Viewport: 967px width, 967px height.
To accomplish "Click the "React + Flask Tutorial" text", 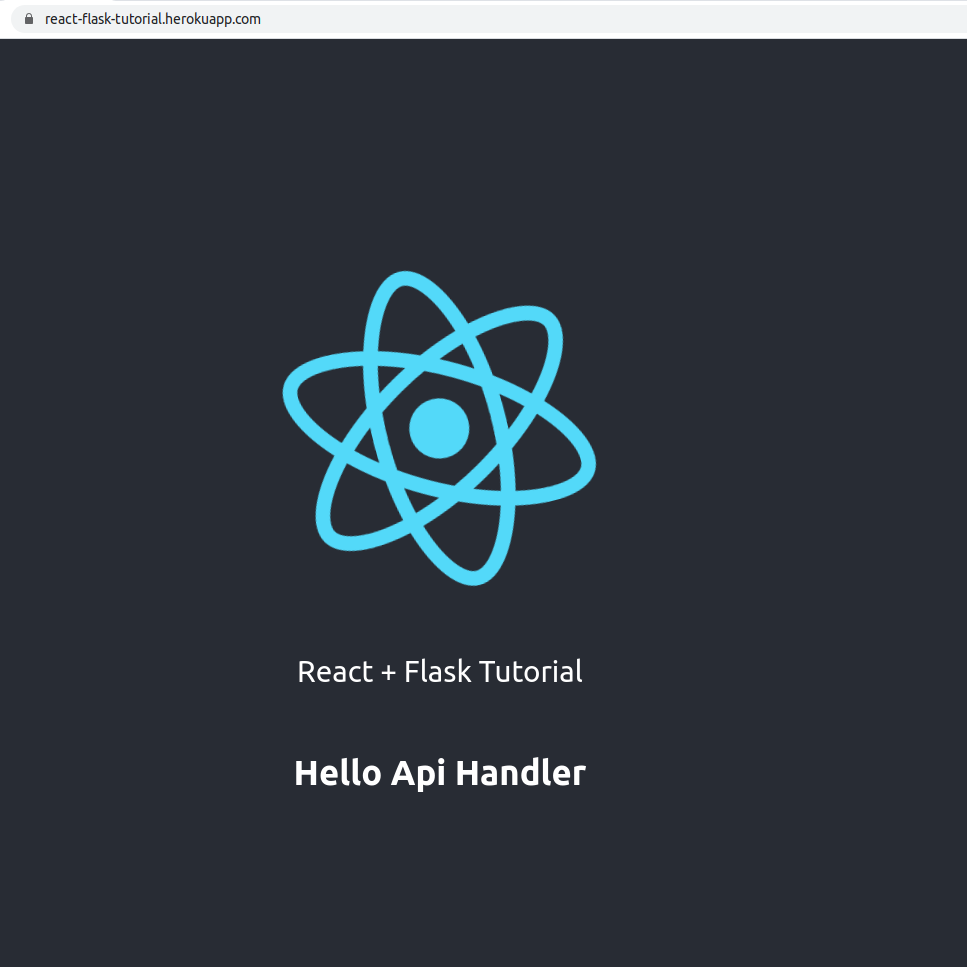I will tap(440, 672).
